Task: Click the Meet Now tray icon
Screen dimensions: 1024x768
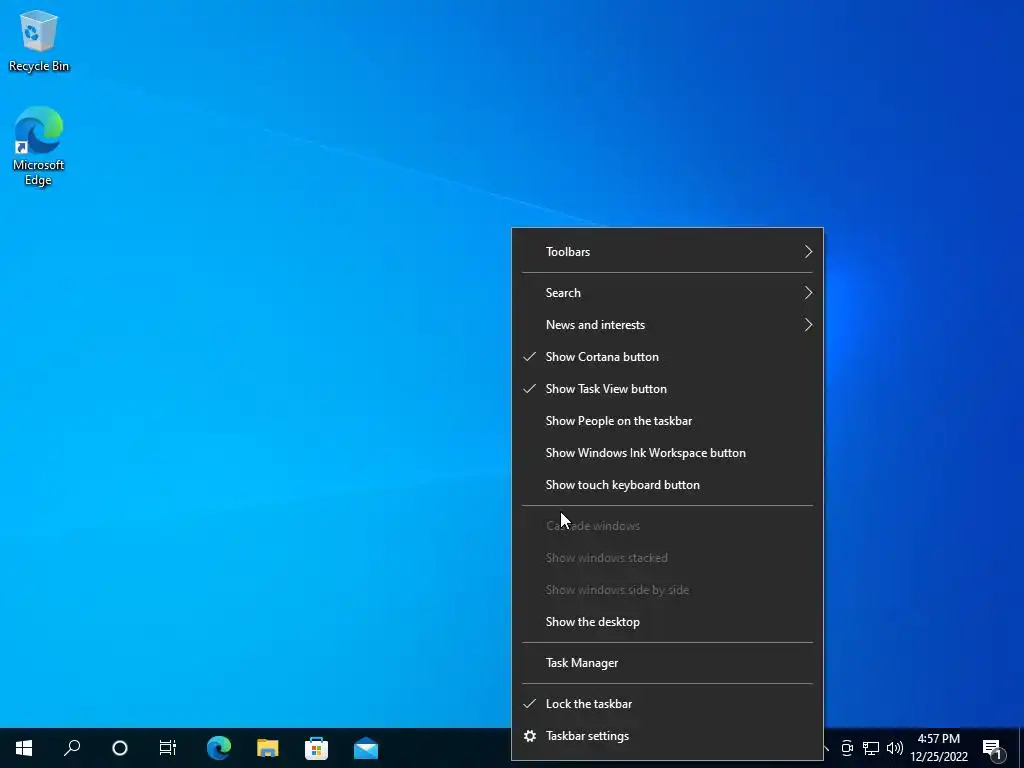Action: point(847,748)
